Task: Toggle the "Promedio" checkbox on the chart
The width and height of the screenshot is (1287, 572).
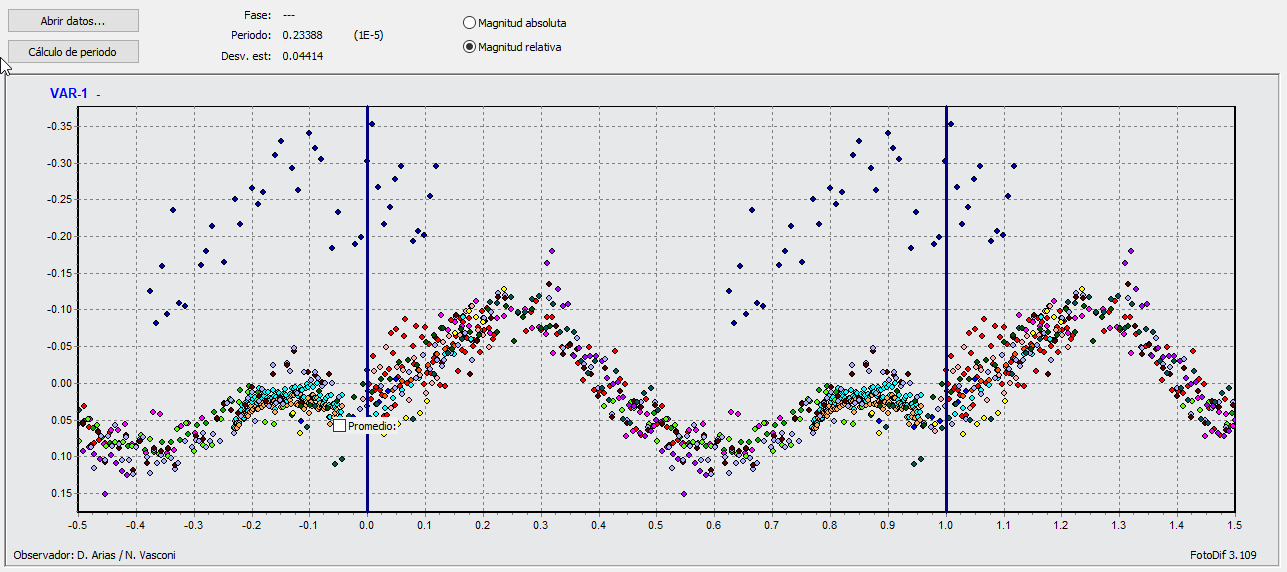Action: pyautogui.click(x=340, y=426)
